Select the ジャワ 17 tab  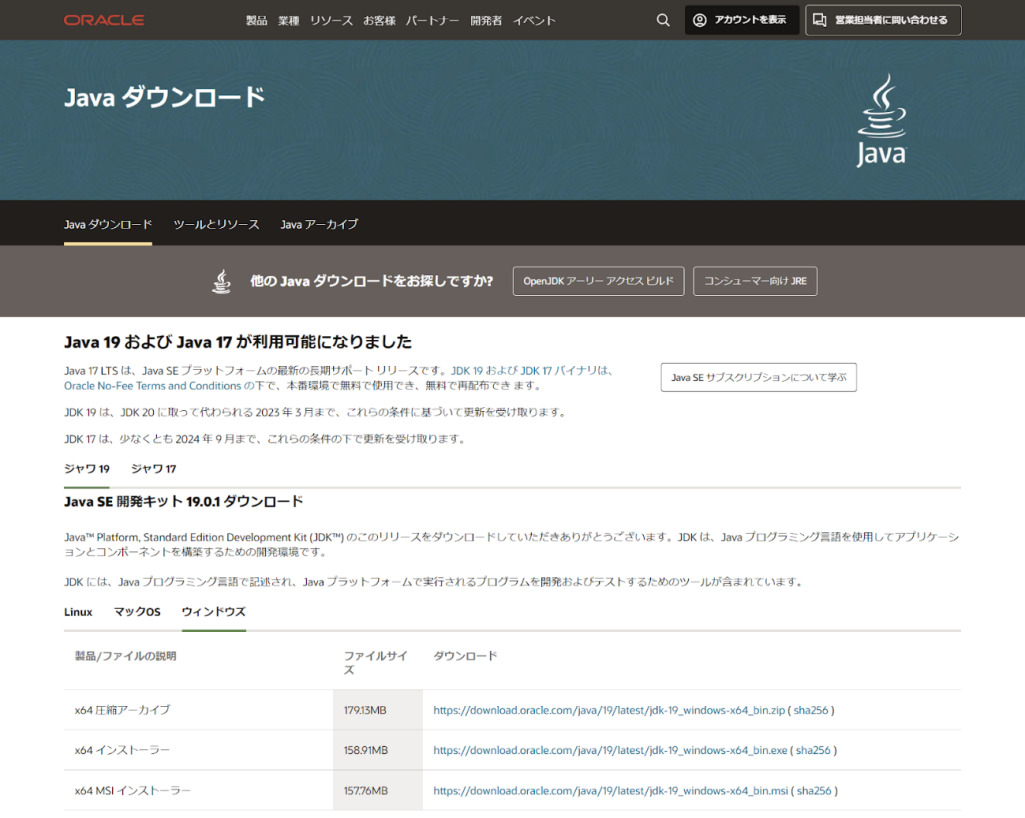tap(154, 469)
